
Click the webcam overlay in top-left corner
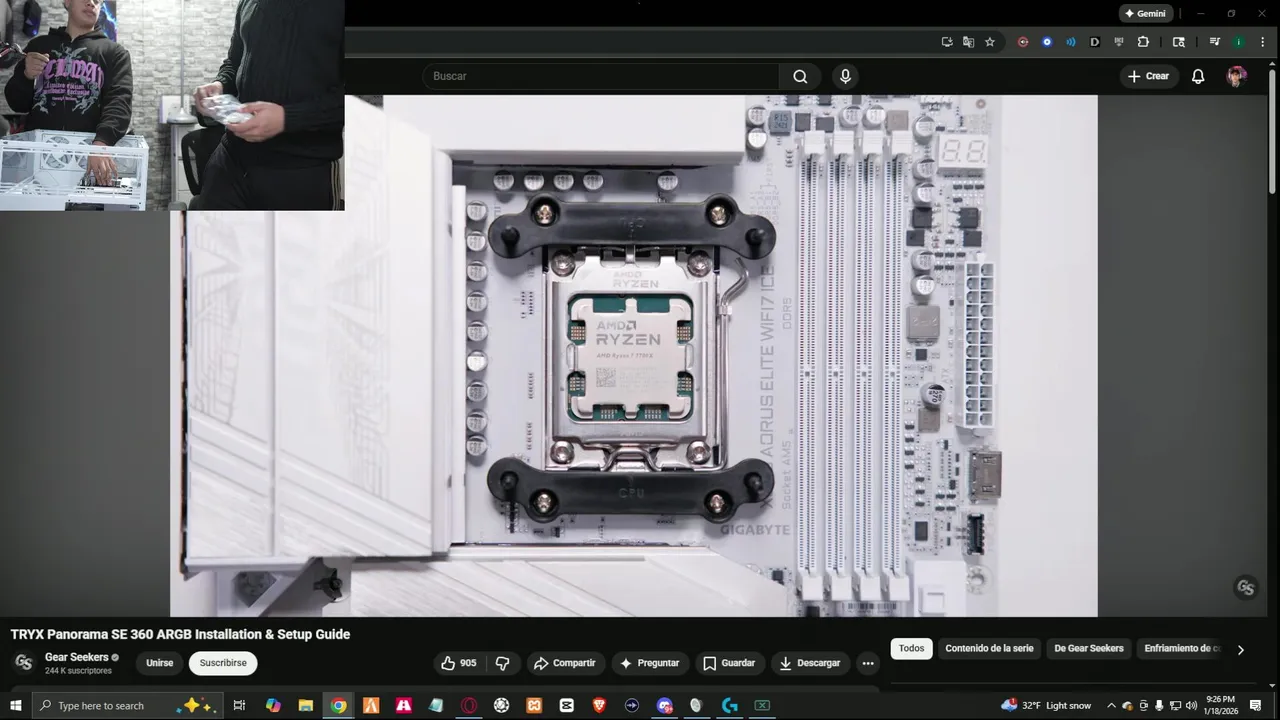(172, 105)
